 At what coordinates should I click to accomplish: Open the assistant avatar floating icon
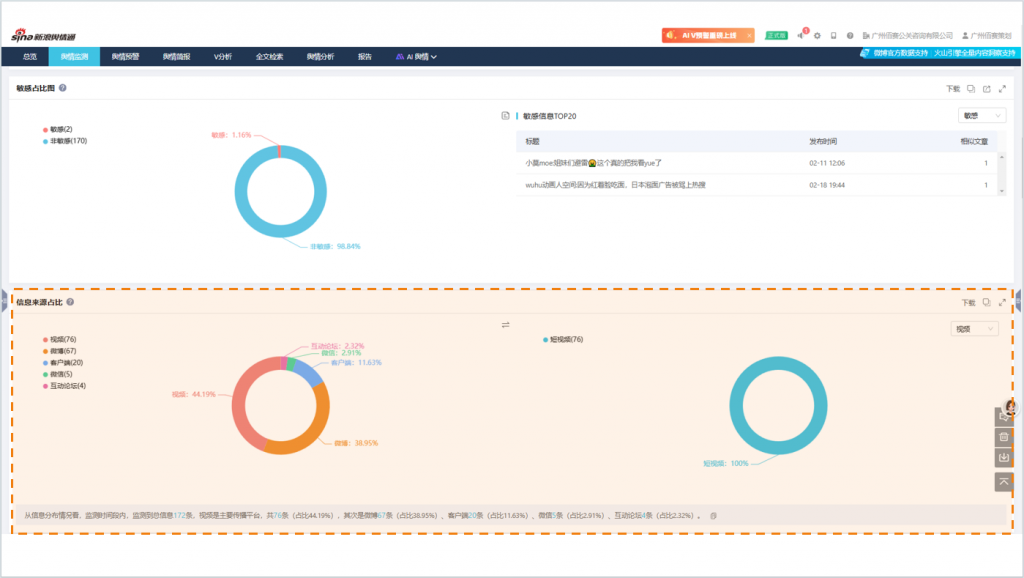click(1010, 407)
